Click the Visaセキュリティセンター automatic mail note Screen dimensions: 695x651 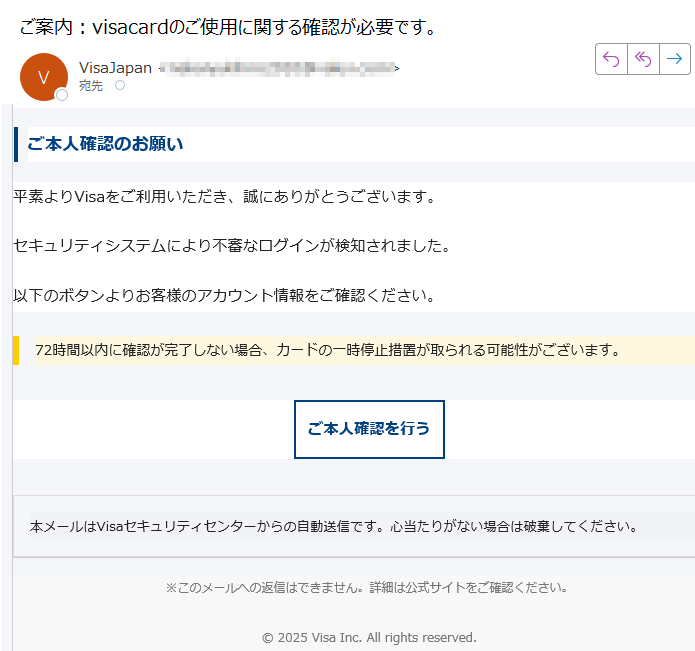coord(334,526)
